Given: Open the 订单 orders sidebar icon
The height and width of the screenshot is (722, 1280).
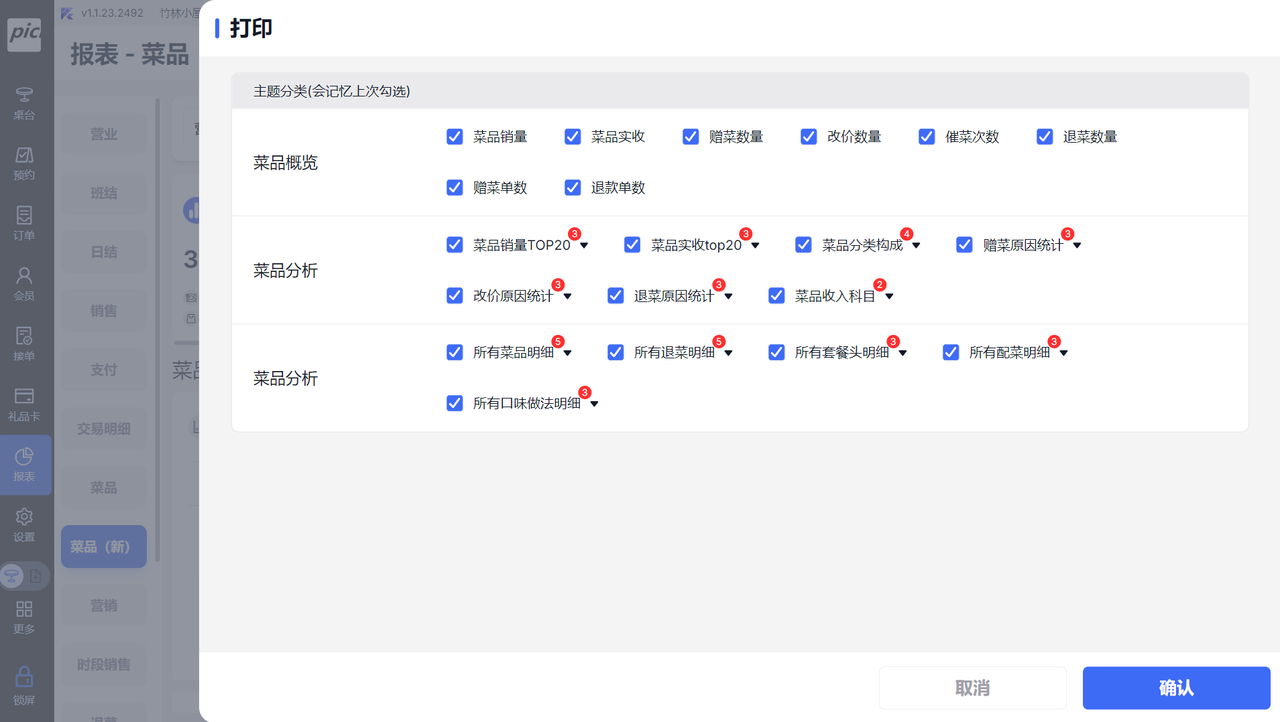Looking at the screenshot, I should (x=24, y=224).
